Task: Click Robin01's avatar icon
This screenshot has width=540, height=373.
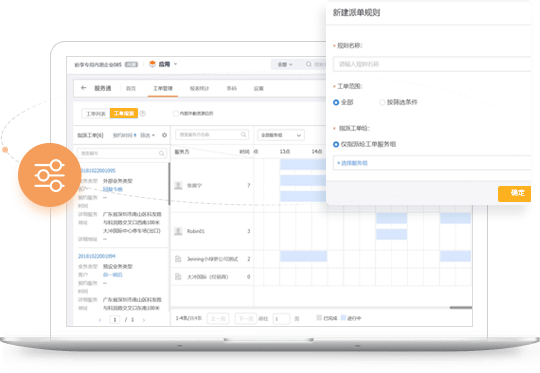Action: (178, 231)
